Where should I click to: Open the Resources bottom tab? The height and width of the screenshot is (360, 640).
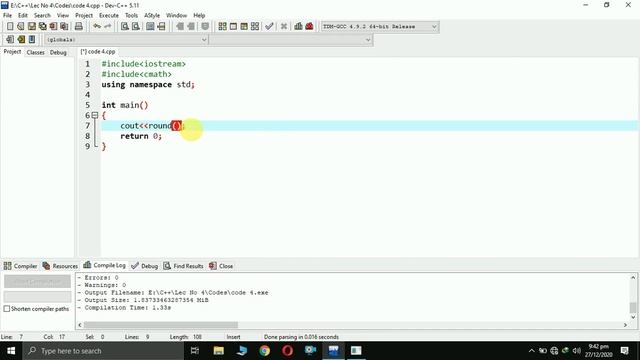[x=60, y=266]
